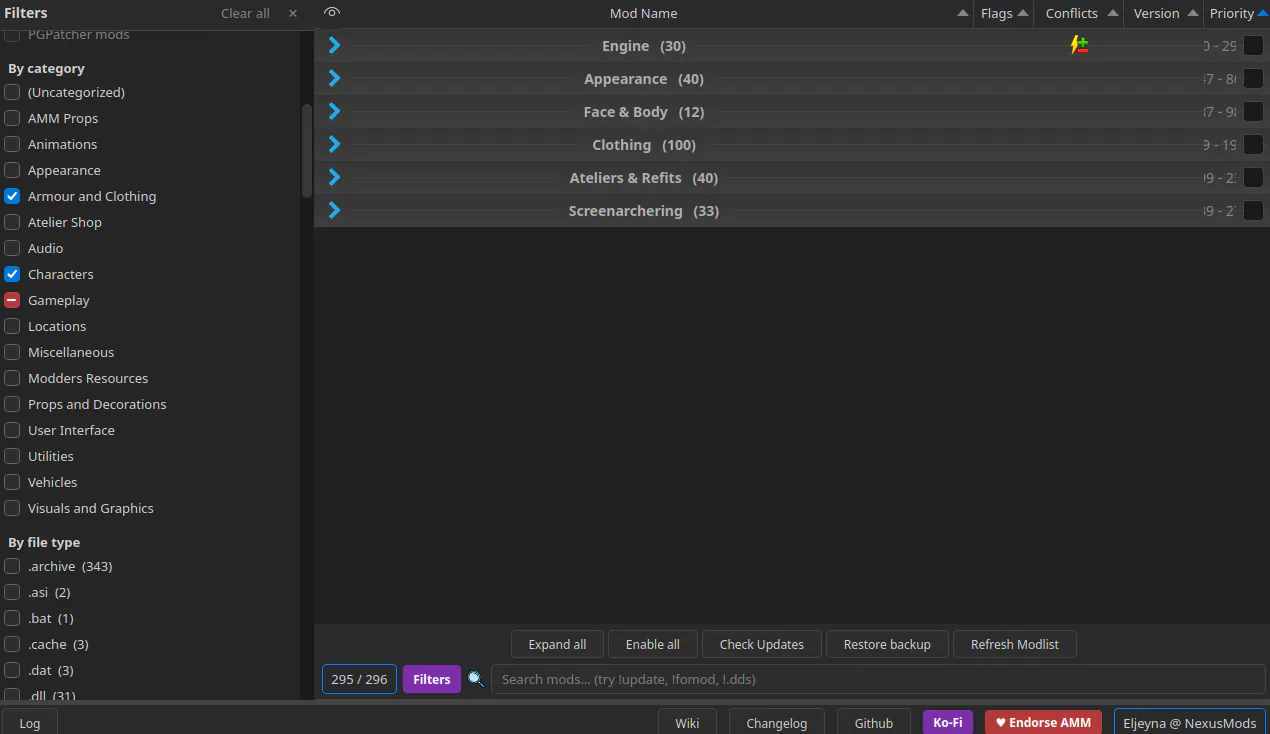Expand the Clothing (100) group
This screenshot has height=734, width=1270.
334,144
